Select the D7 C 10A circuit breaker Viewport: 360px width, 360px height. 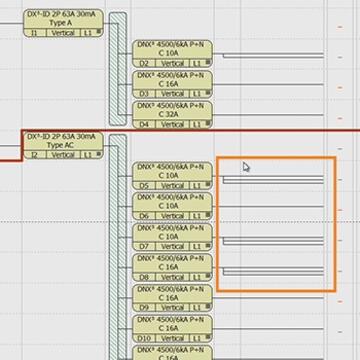(x=173, y=237)
